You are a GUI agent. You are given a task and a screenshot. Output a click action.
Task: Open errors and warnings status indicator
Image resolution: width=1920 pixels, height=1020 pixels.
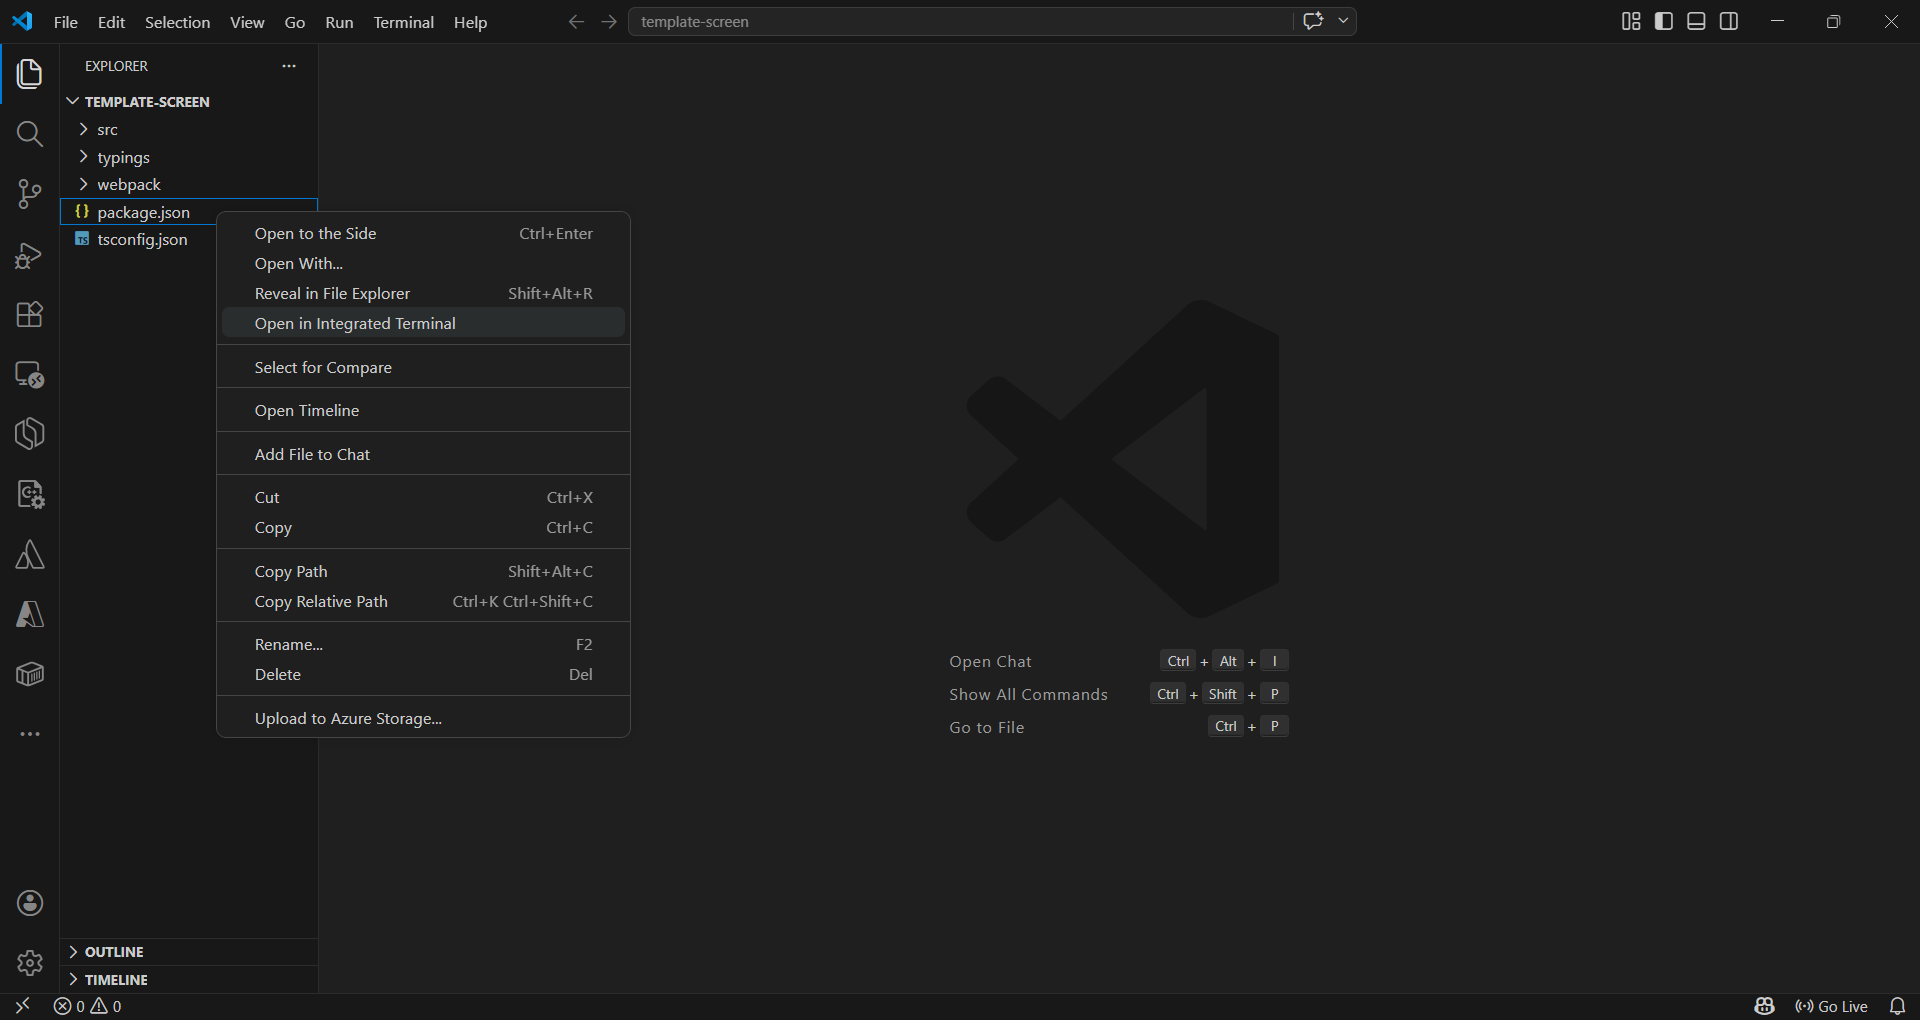tap(88, 1006)
